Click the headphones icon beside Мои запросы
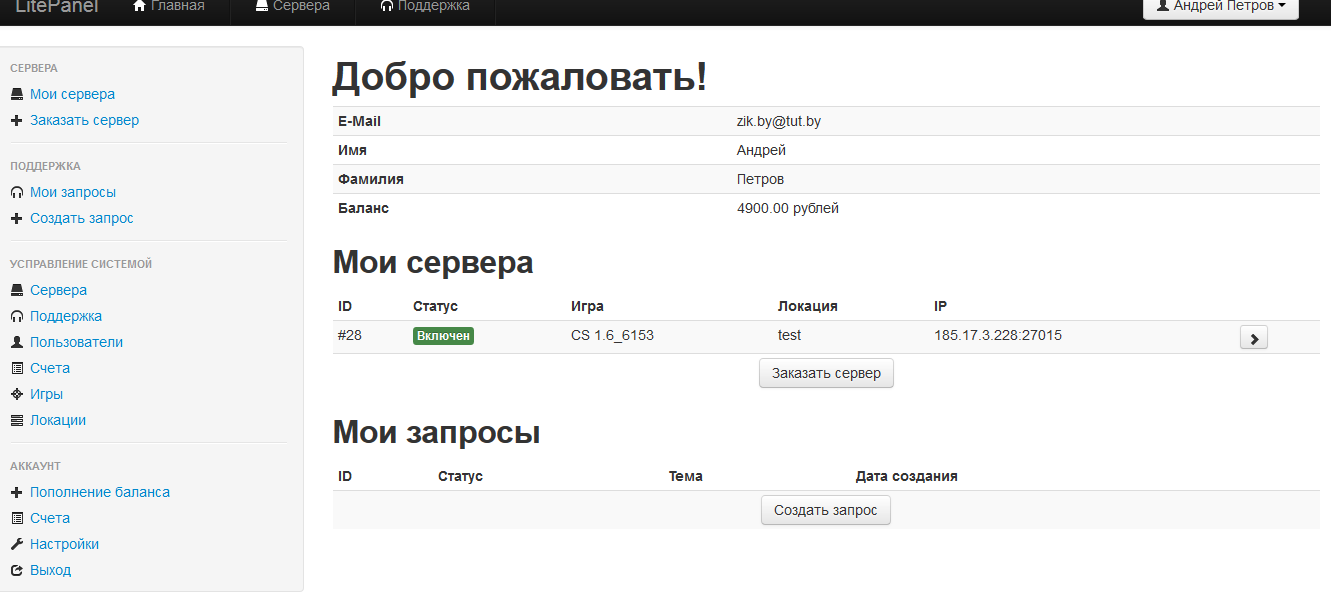 click(x=17, y=192)
